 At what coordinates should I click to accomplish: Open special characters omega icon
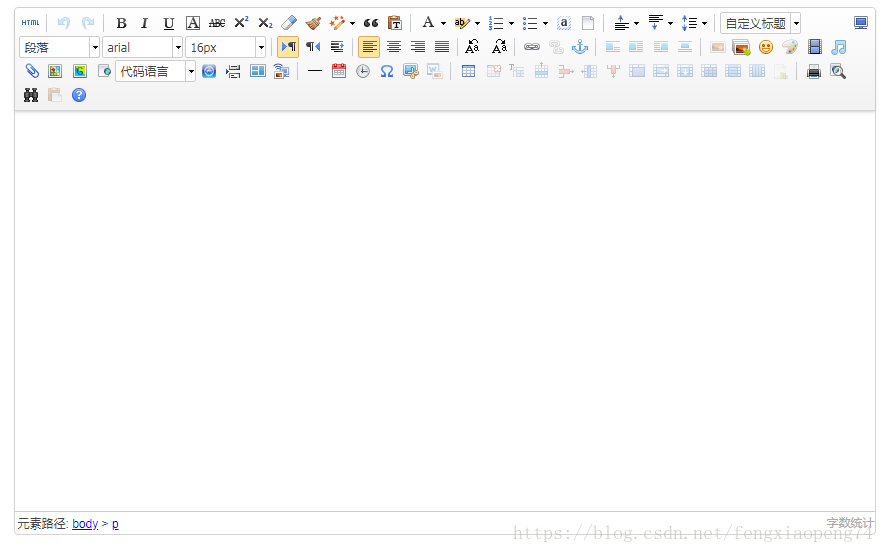[387, 71]
